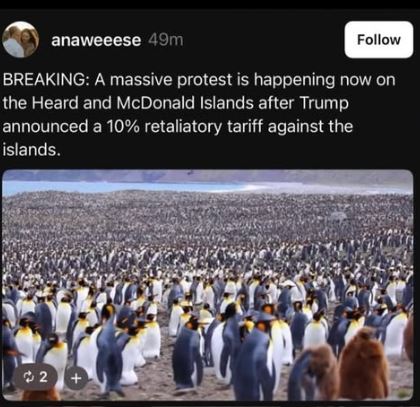Click the word Trump in caption

[324, 104]
